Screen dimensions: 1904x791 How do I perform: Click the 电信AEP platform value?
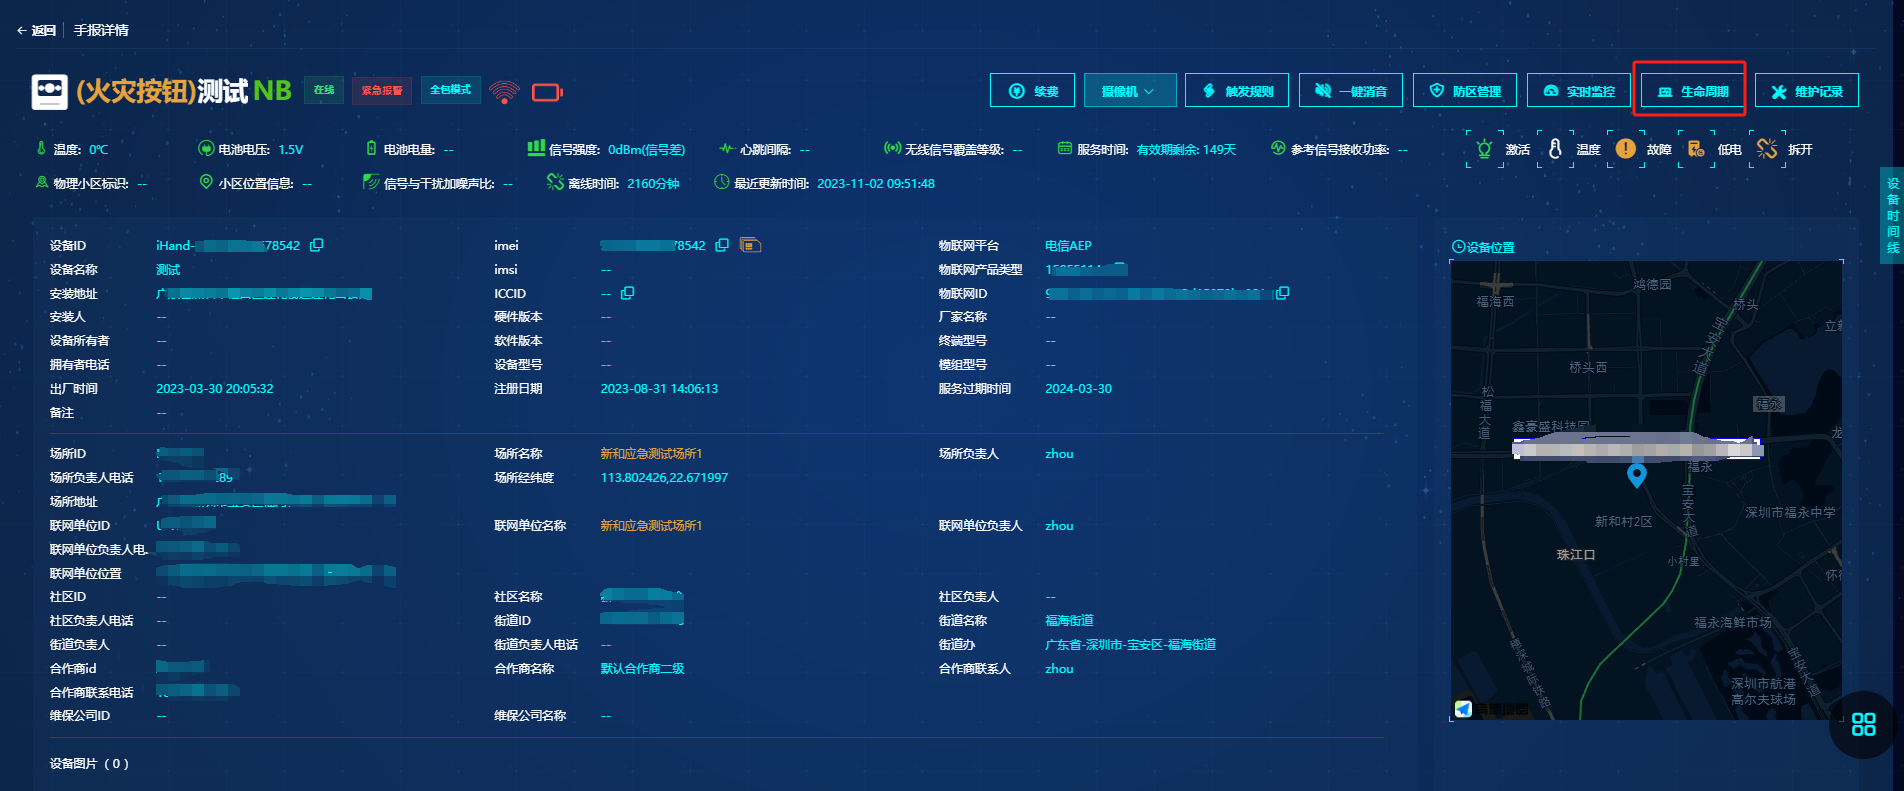tap(1068, 246)
